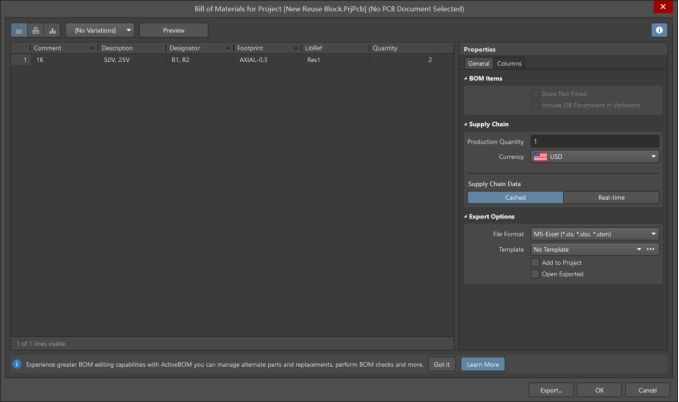Sort by the Designator column header

(x=198, y=48)
